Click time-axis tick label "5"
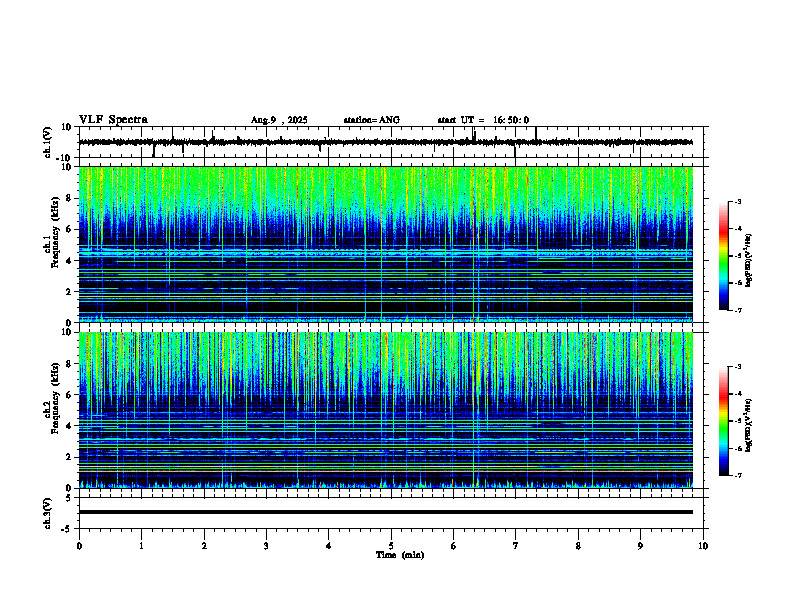792x612 pixels. tap(391, 546)
